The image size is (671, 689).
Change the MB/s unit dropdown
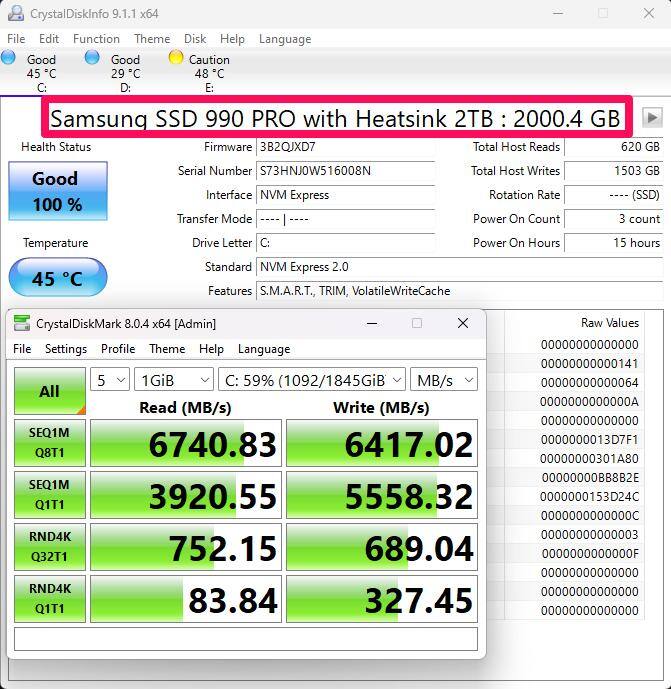(444, 380)
